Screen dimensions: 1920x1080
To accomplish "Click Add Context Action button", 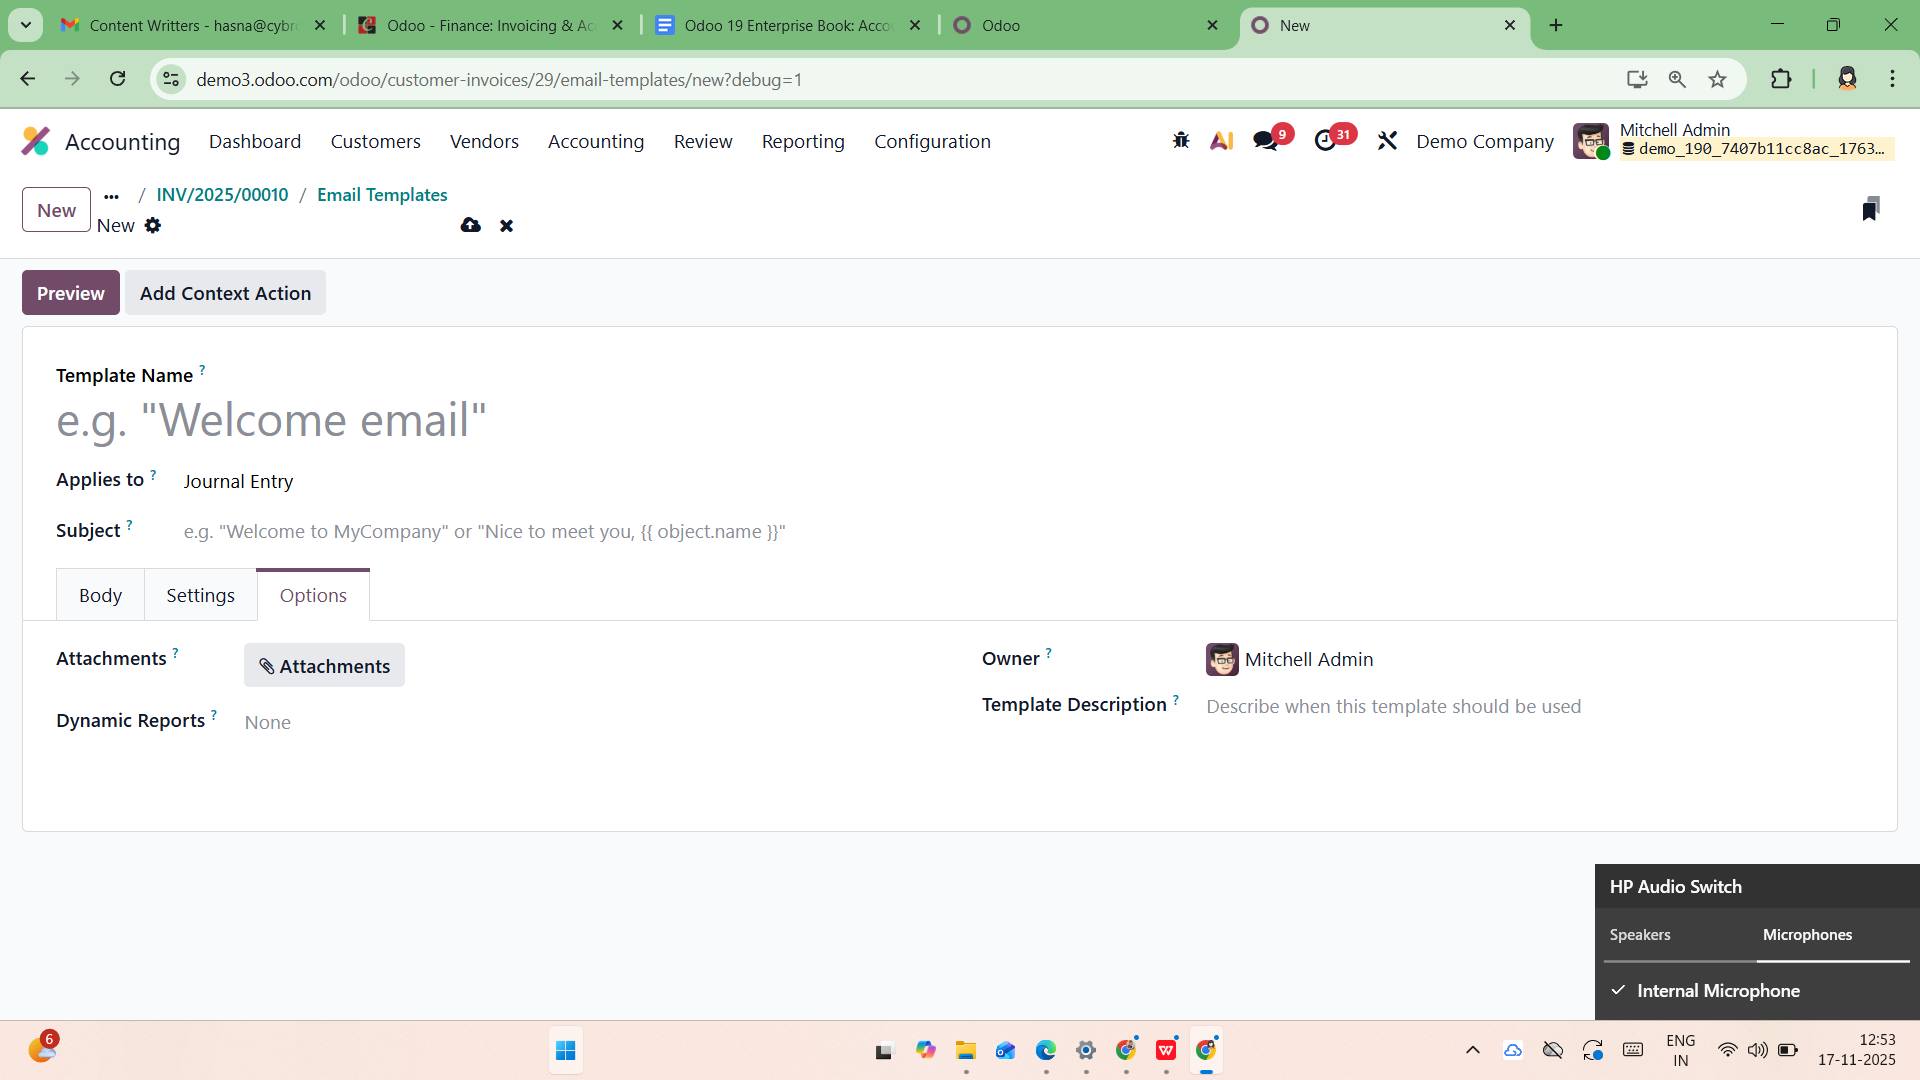I will (225, 293).
